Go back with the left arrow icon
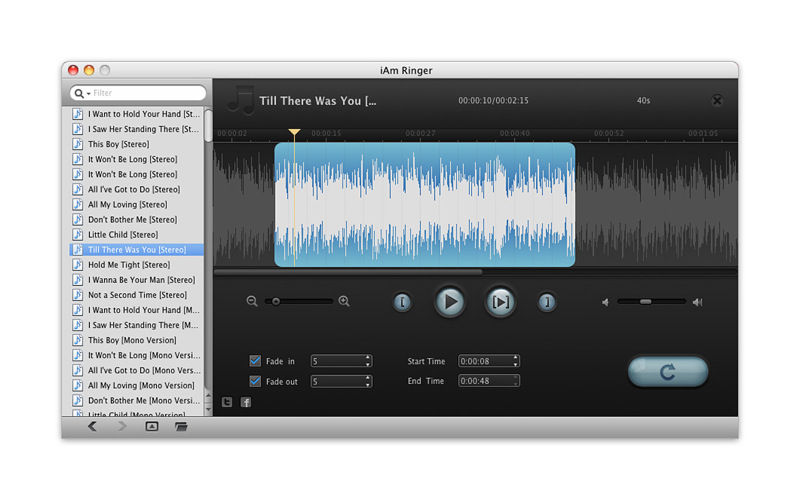This screenshot has width=800, height=500. coord(92,426)
